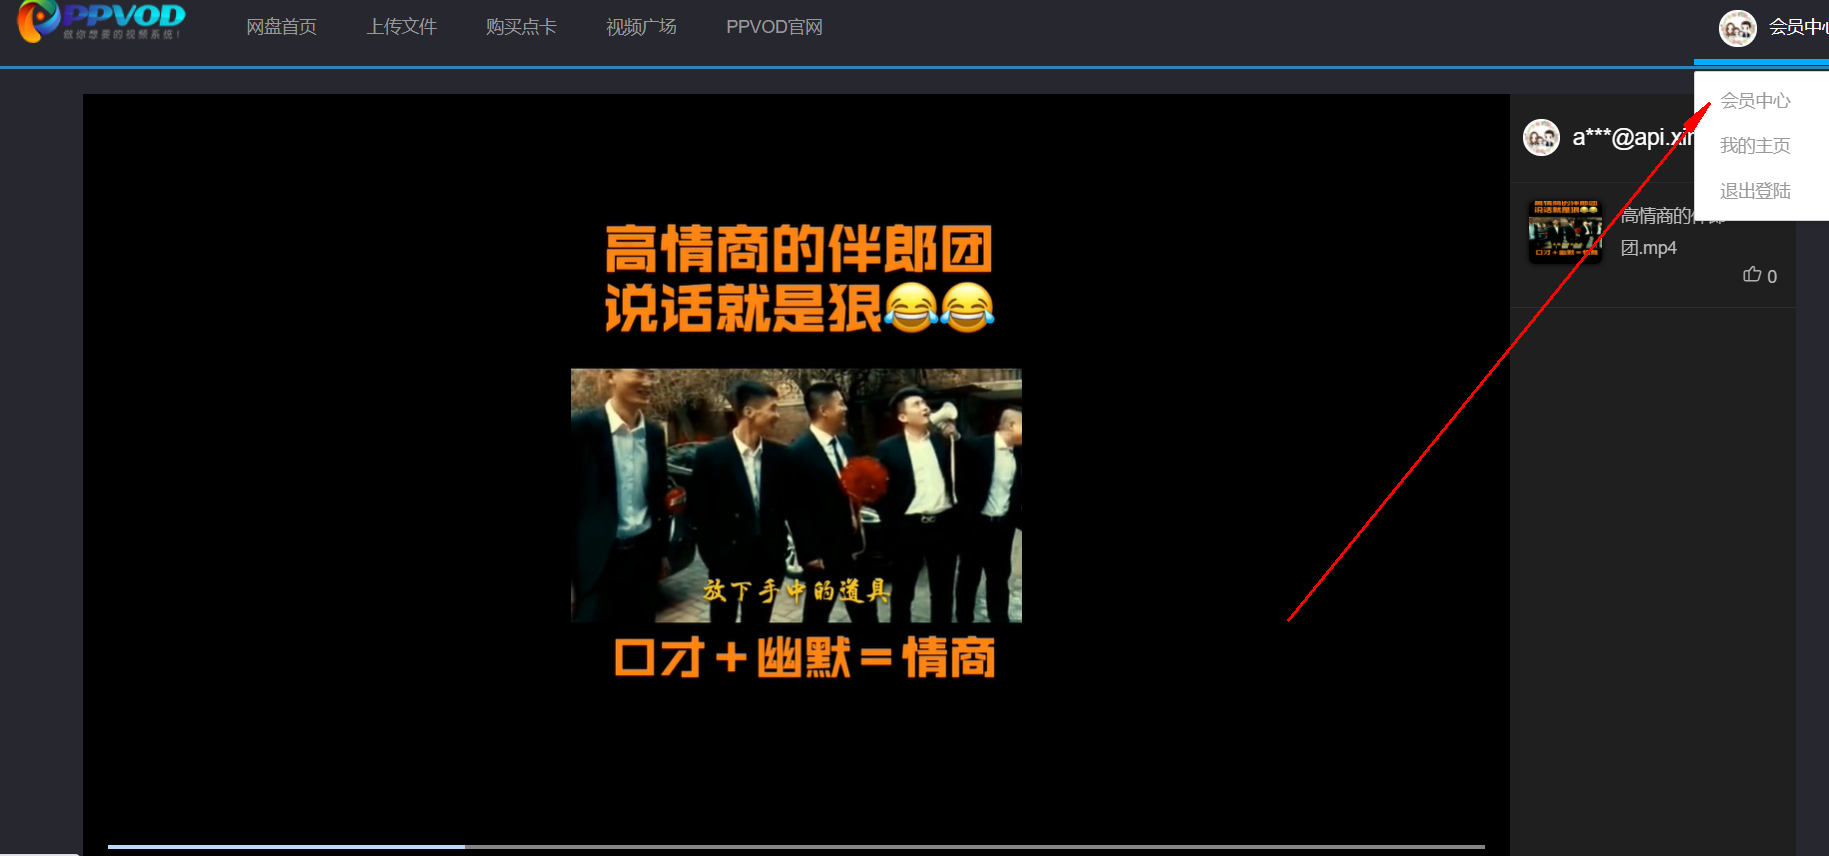Viewport: 1829px width, 856px height.
Task: Choose 退出登陆 to log out
Action: [x=1755, y=191]
